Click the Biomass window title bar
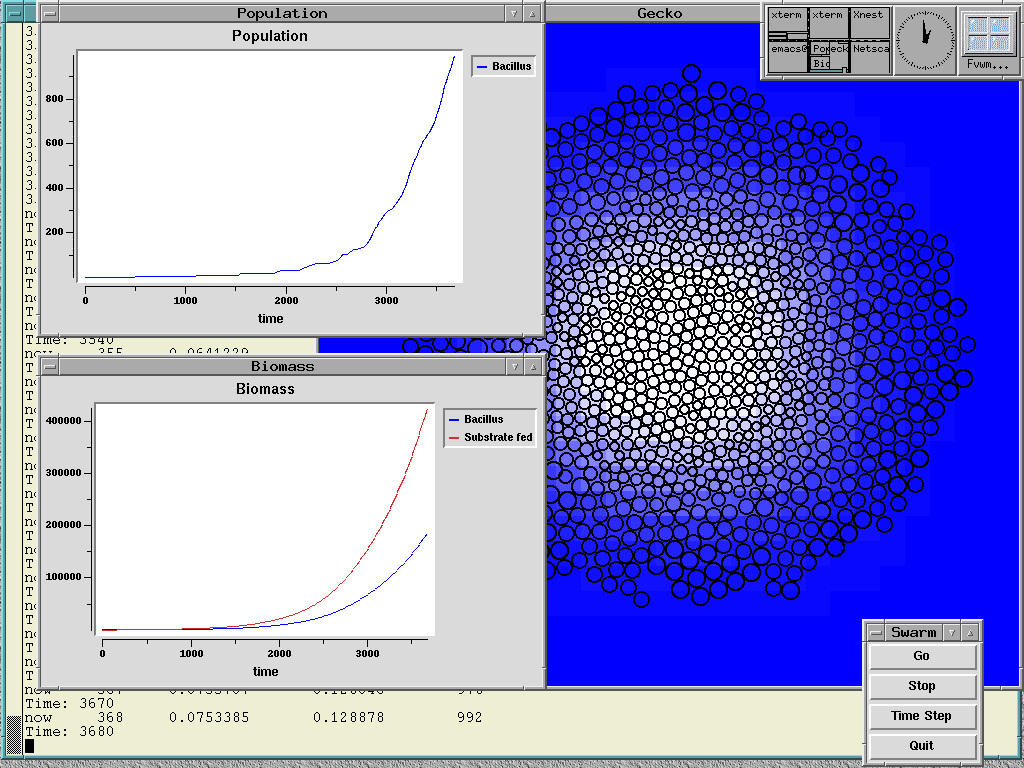This screenshot has height=768, width=1024. (282, 366)
